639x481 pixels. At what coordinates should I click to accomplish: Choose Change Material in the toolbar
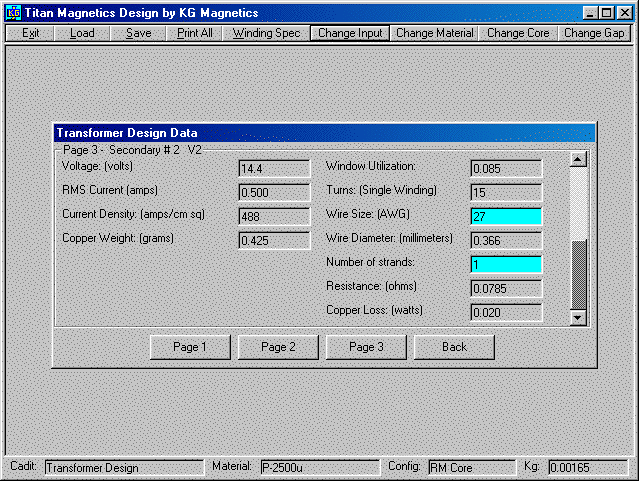435,33
